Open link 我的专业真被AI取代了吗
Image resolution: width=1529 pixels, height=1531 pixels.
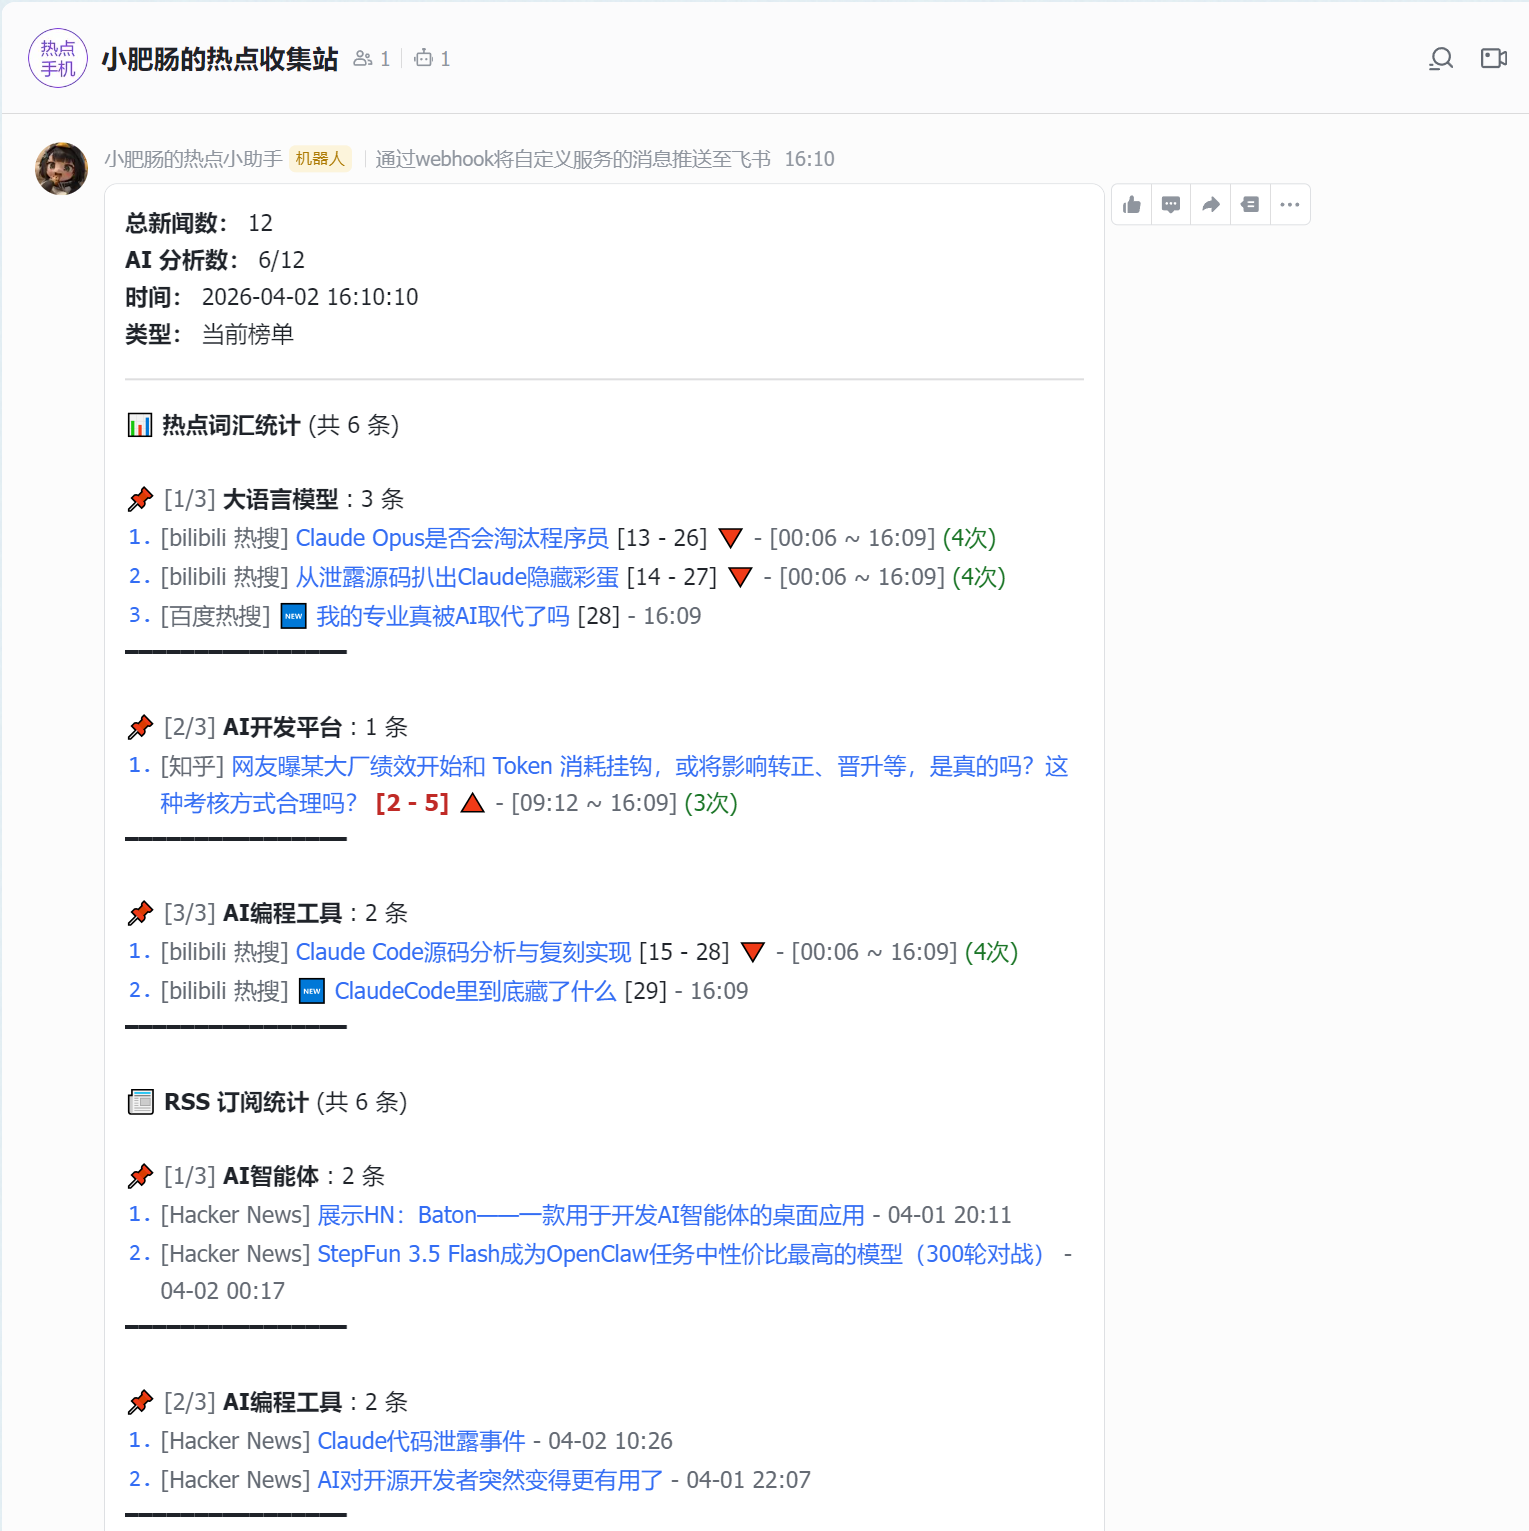[x=443, y=616]
